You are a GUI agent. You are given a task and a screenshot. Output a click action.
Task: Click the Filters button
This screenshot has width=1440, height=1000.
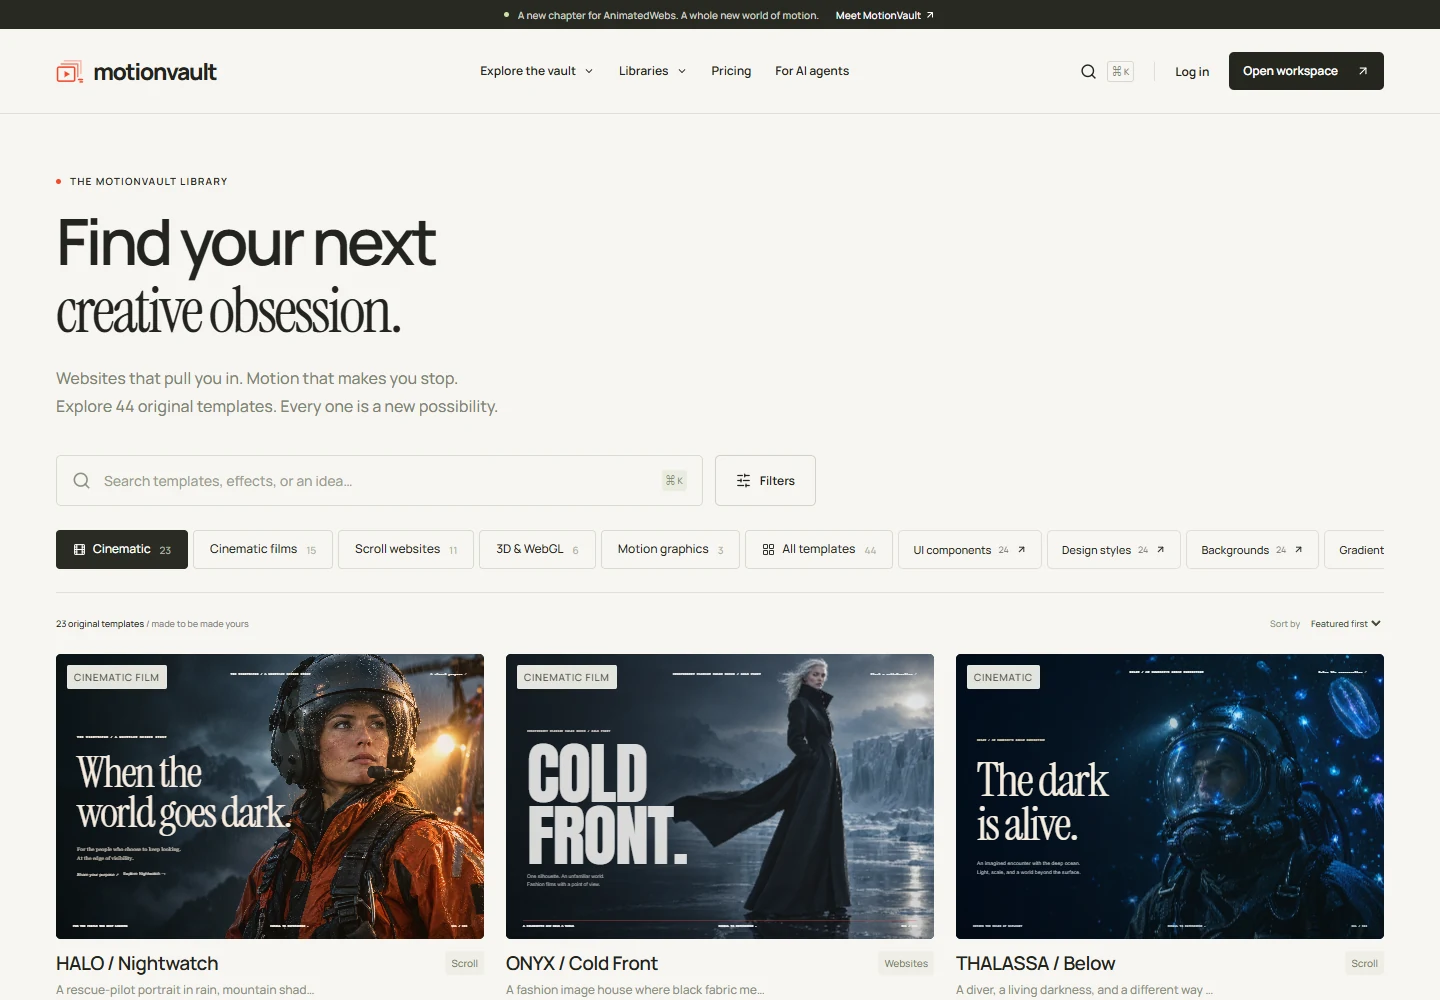click(x=765, y=481)
